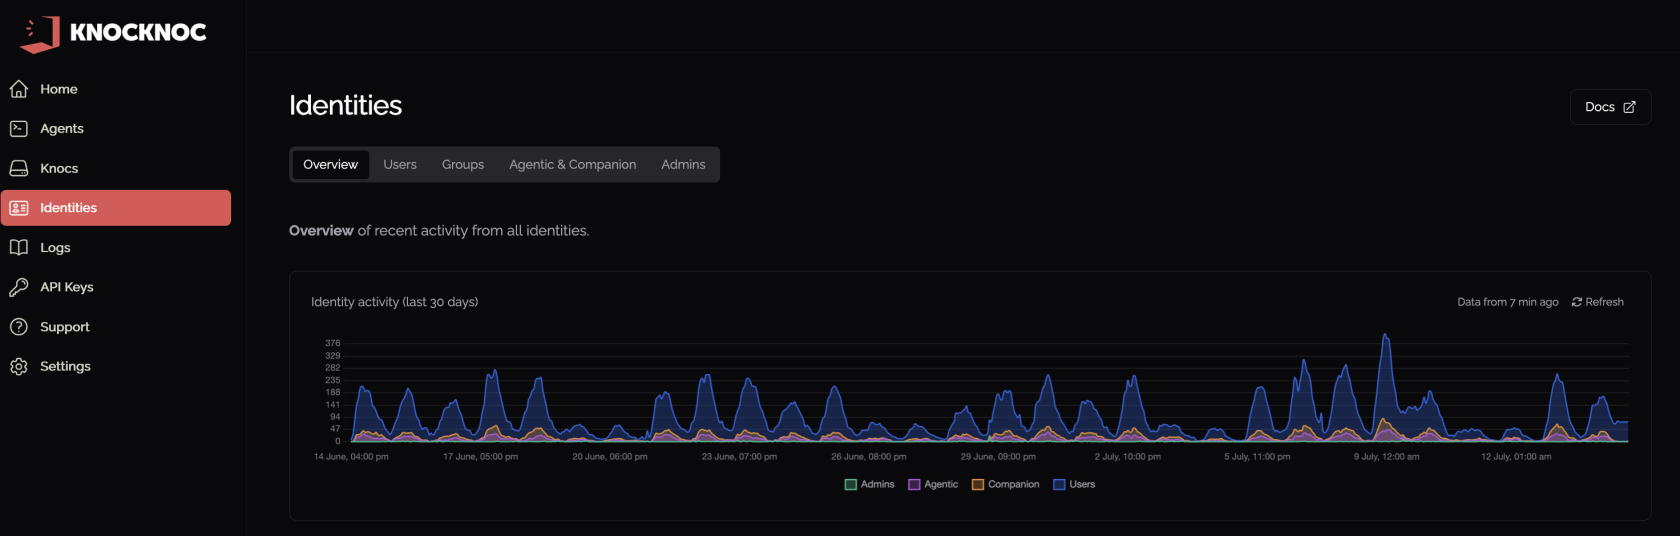Toggle the Admins series green swatch
1680x536 pixels.
pos(851,485)
